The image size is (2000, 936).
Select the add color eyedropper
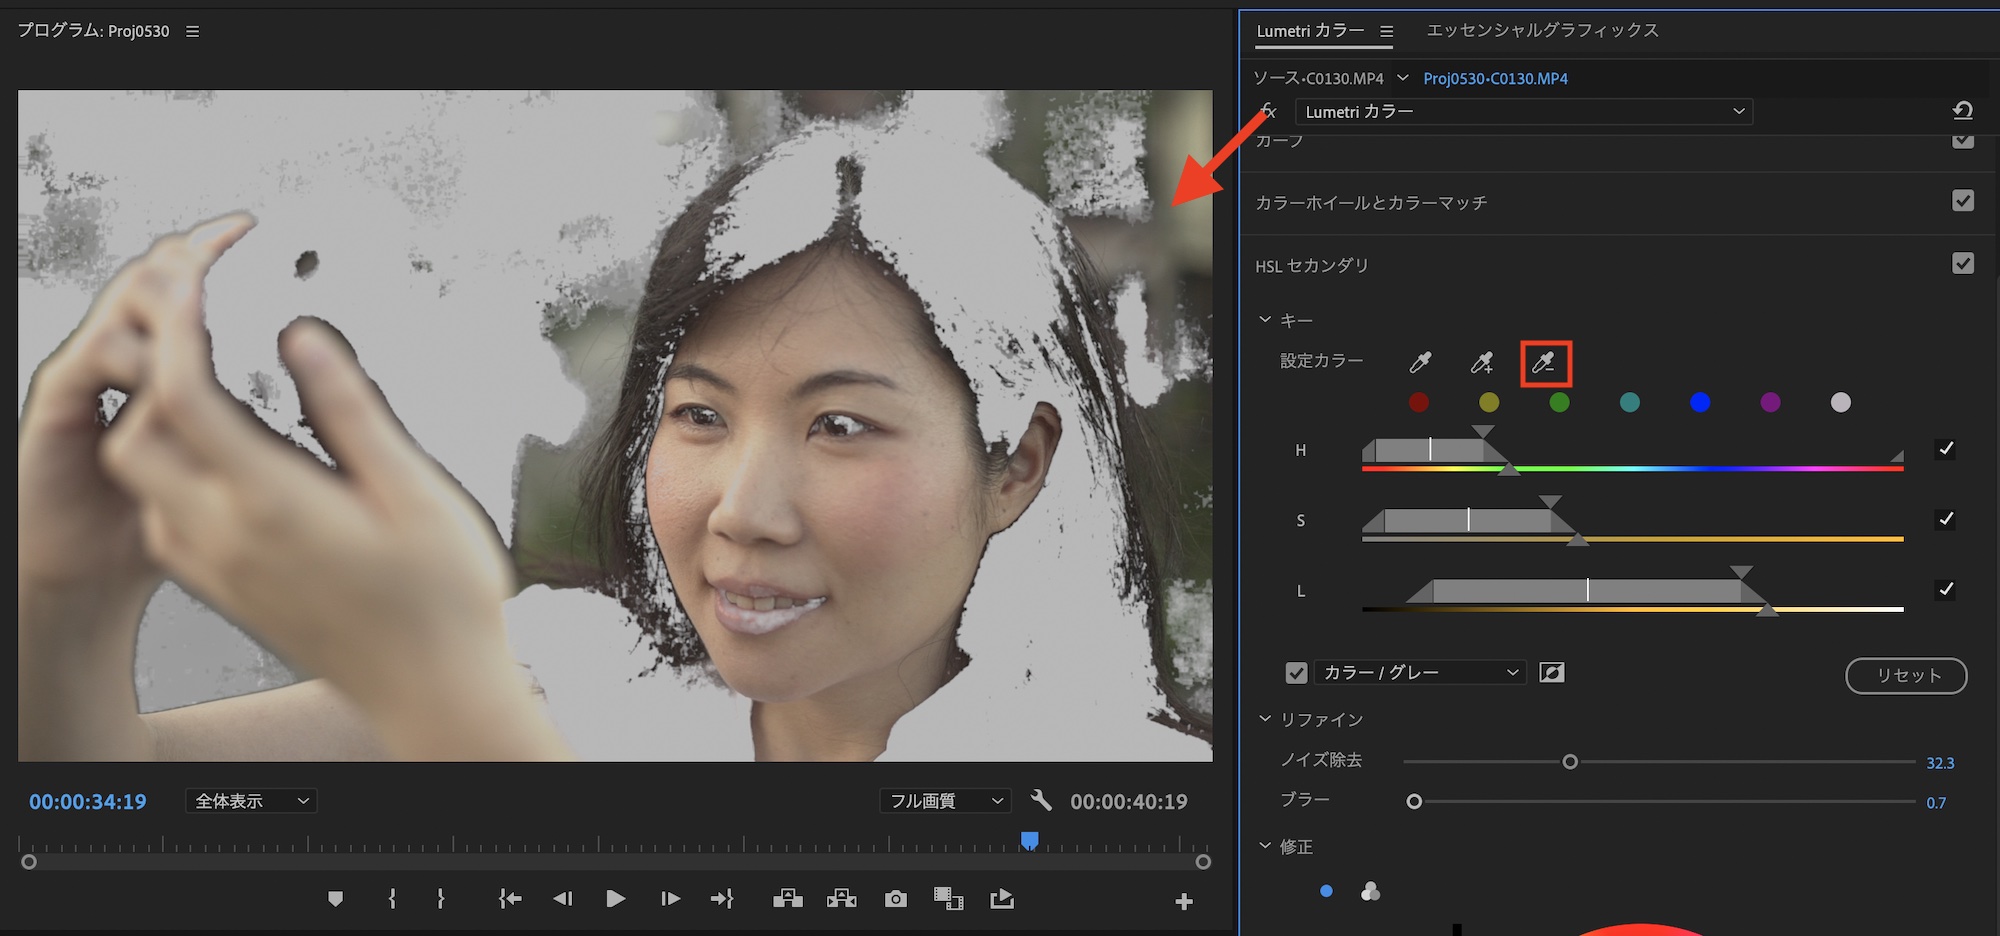click(x=1482, y=363)
